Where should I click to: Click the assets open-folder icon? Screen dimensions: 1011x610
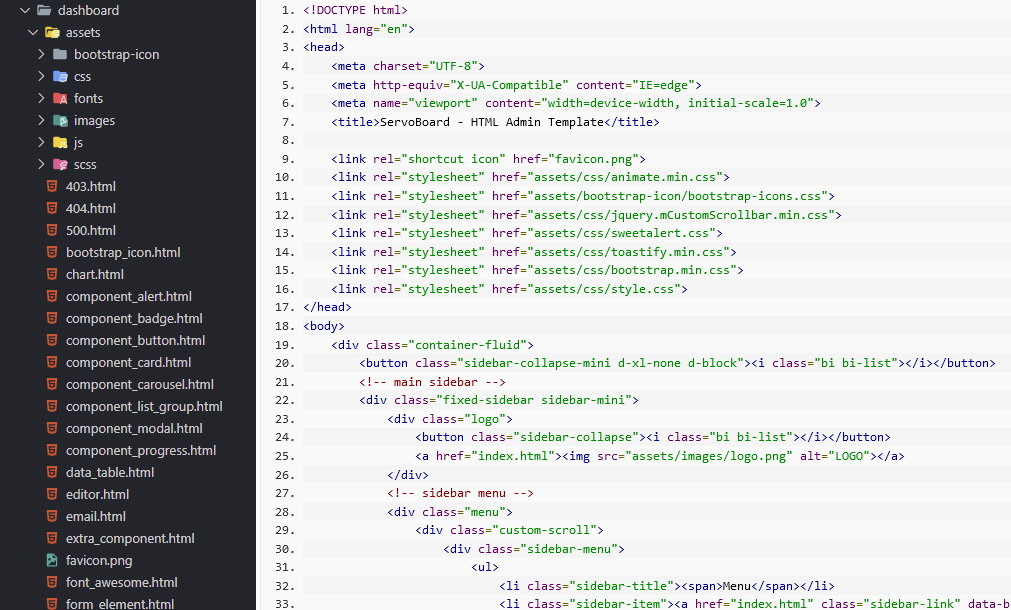[x=52, y=32]
